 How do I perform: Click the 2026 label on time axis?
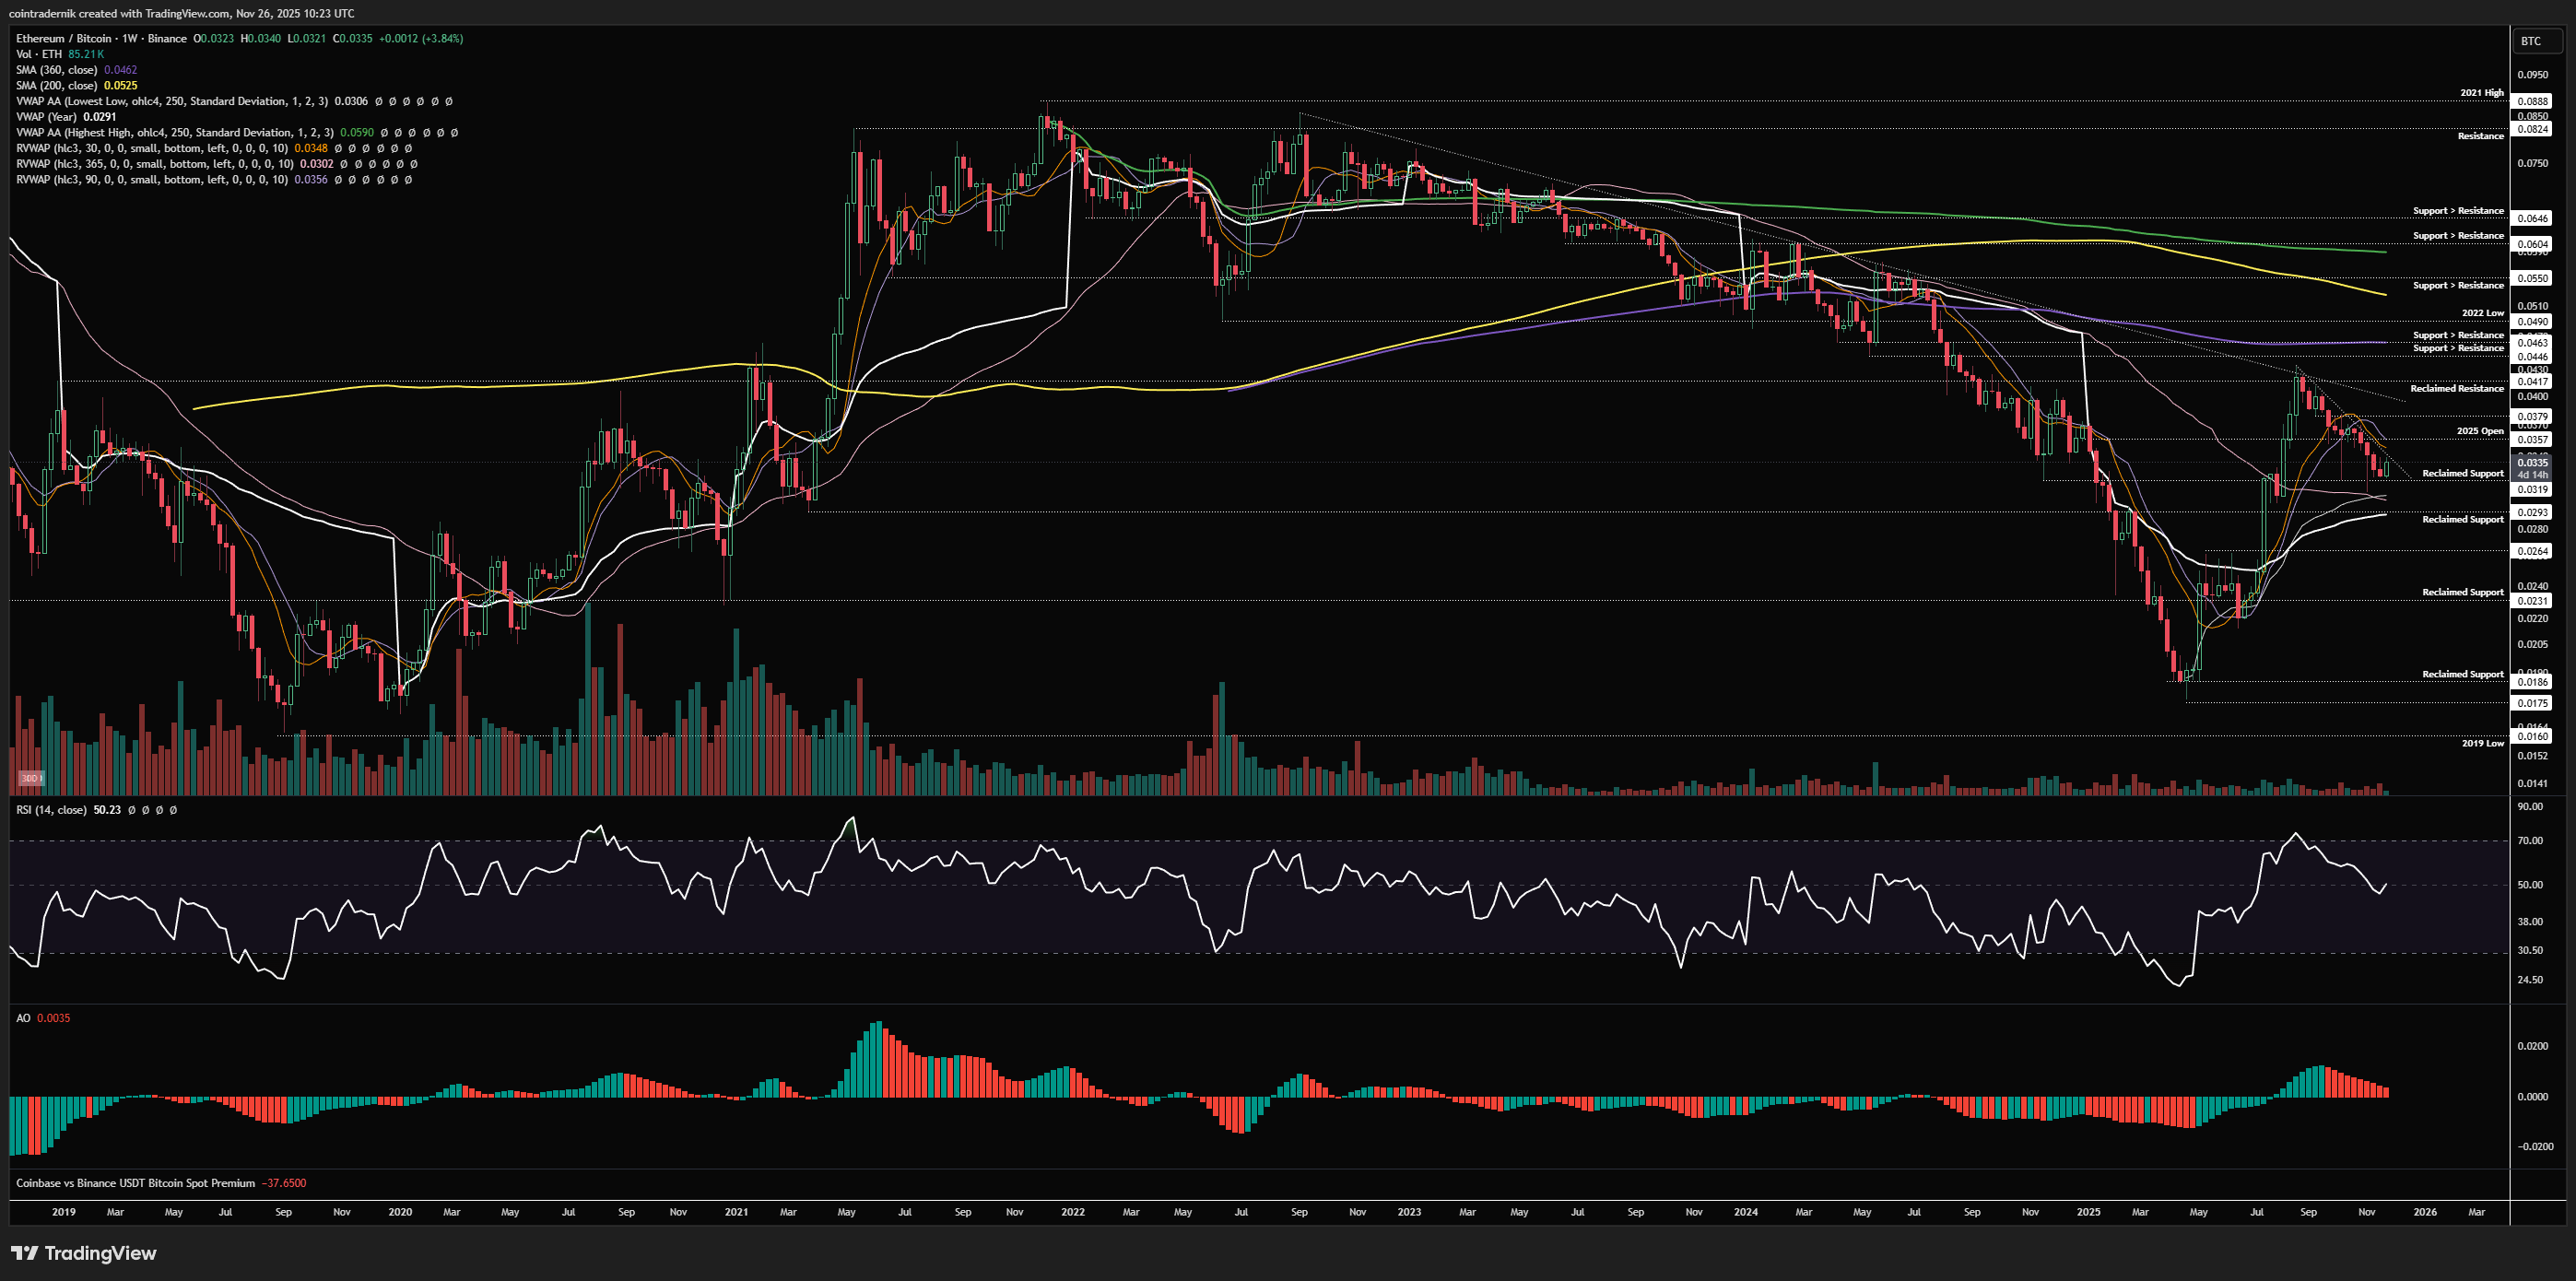pyautogui.click(x=2424, y=1212)
